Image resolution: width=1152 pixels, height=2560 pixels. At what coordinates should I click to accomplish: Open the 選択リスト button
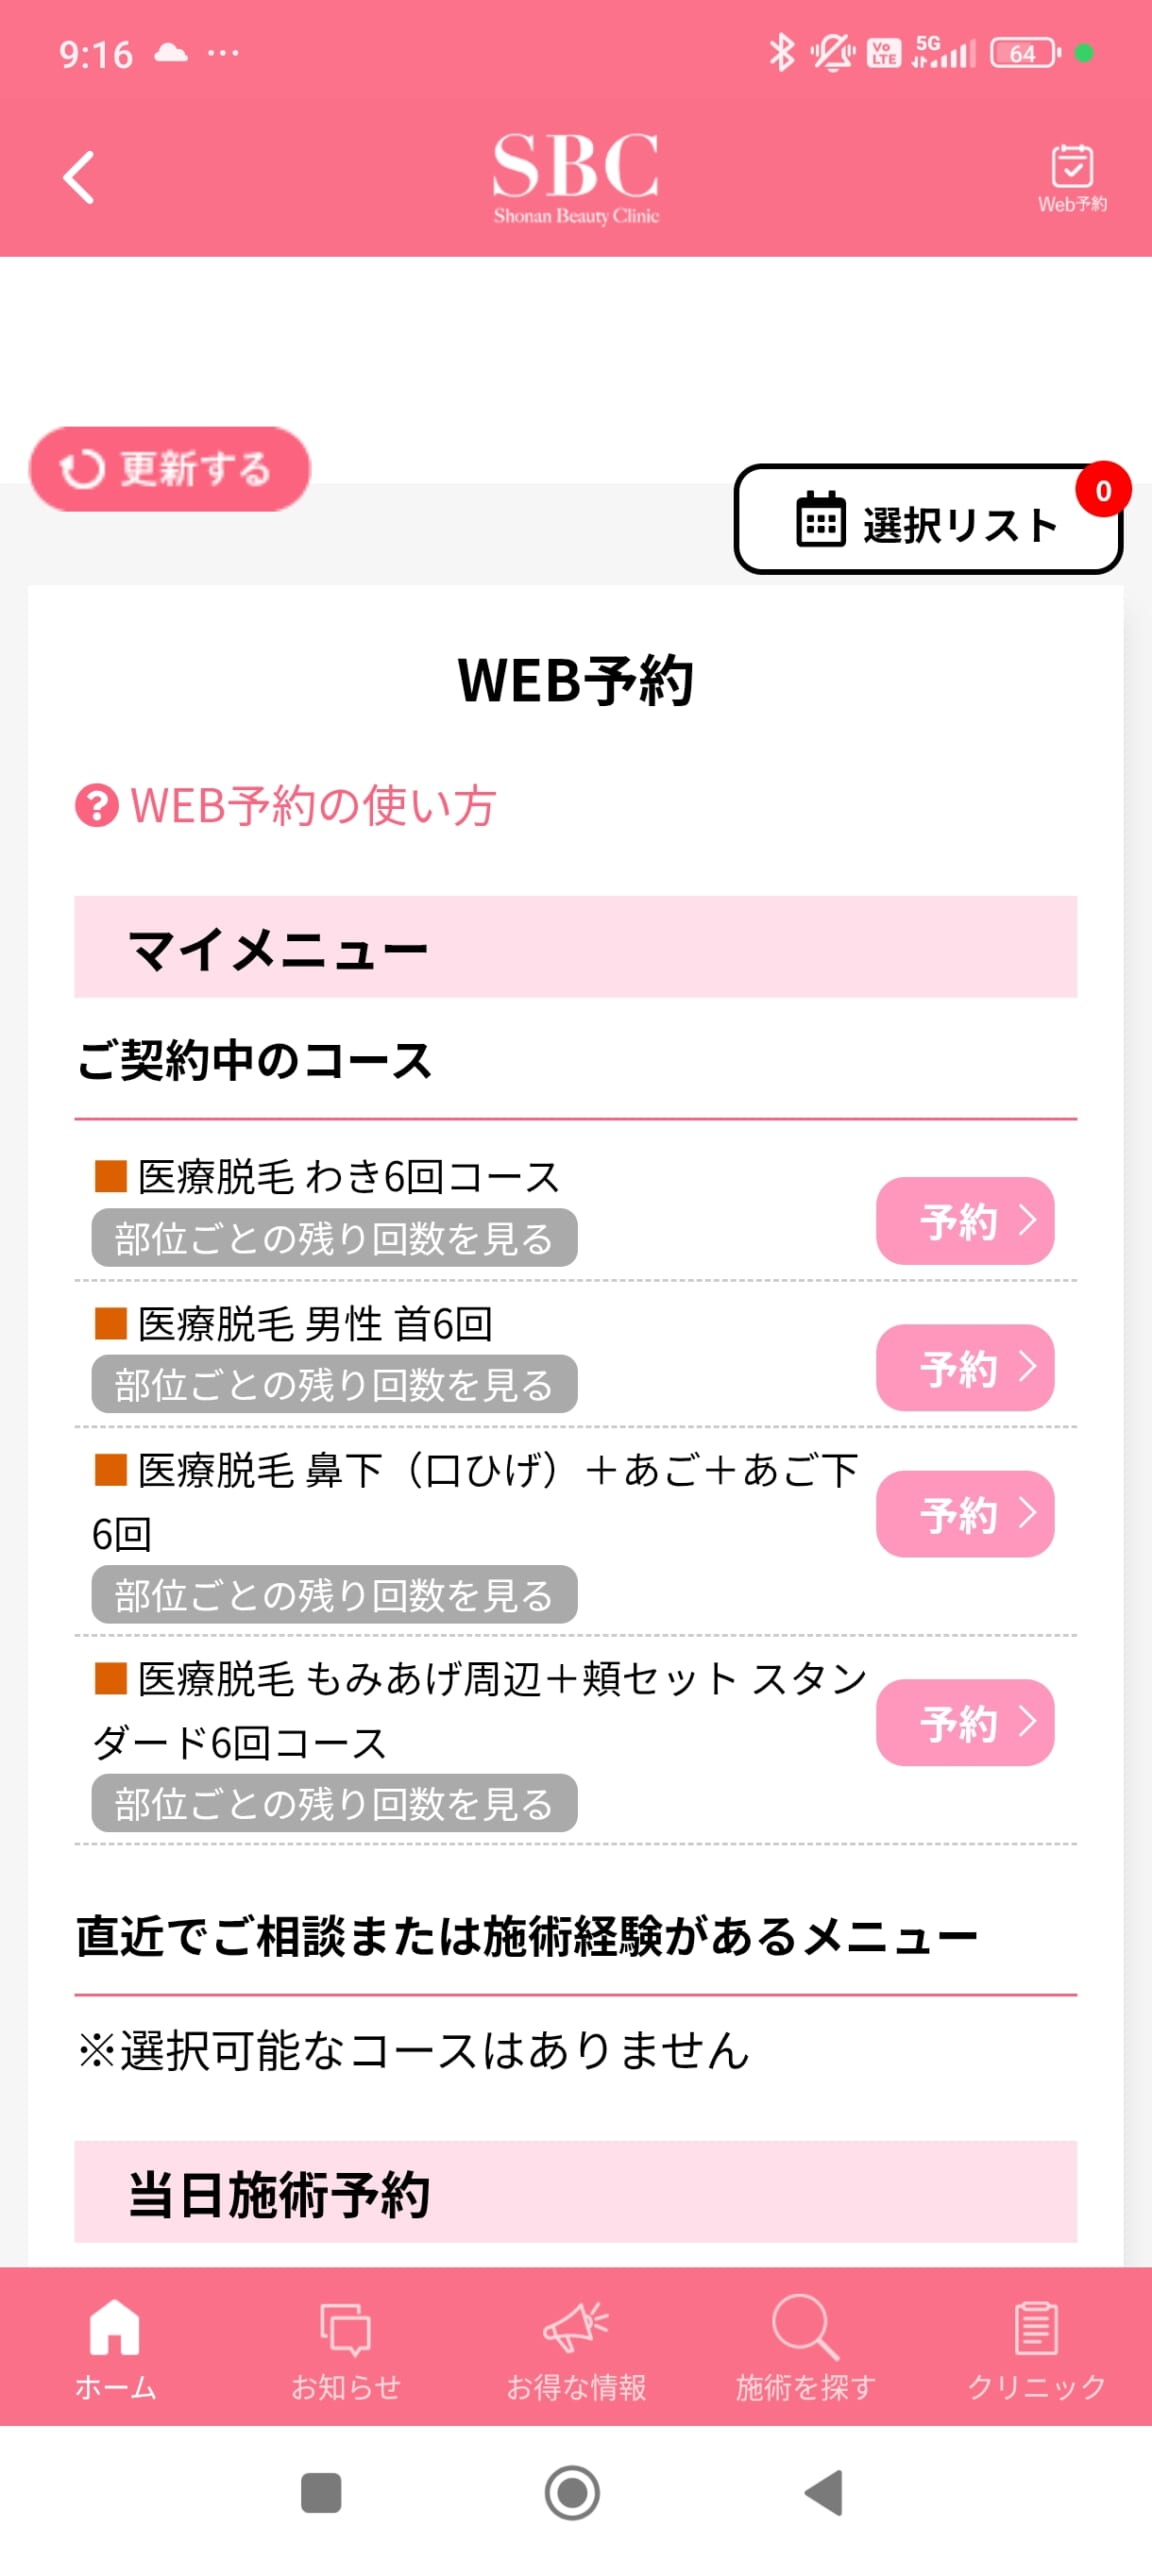pyautogui.click(x=927, y=519)
